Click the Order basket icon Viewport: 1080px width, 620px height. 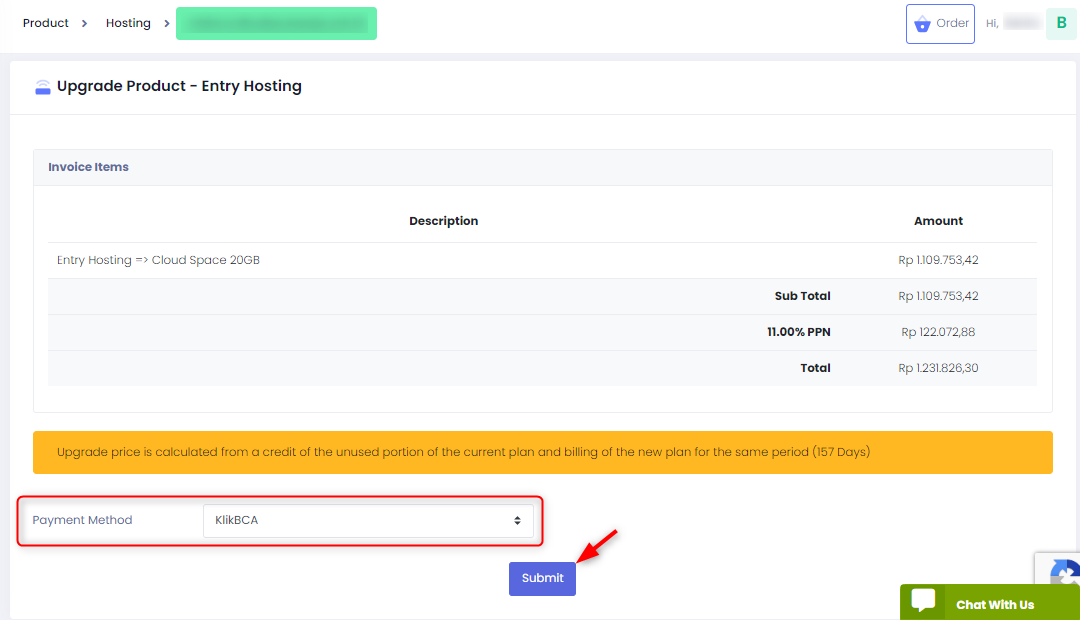pos(922,24)
